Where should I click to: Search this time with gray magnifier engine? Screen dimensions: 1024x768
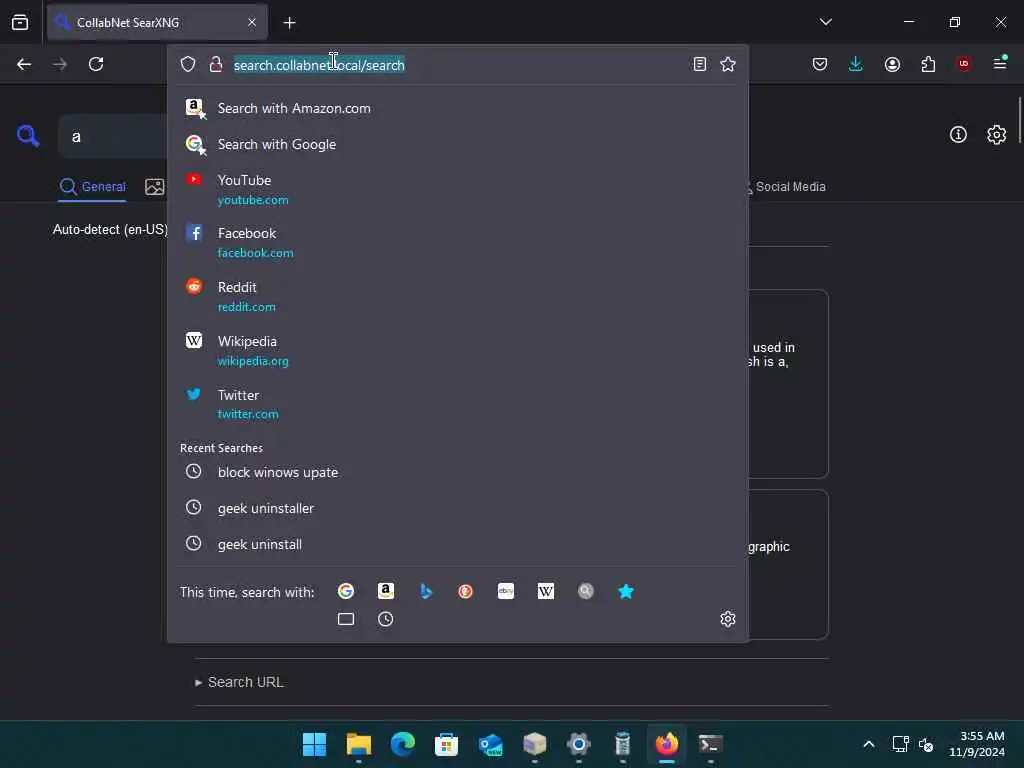pyautogui.click(x=586, y=591)
